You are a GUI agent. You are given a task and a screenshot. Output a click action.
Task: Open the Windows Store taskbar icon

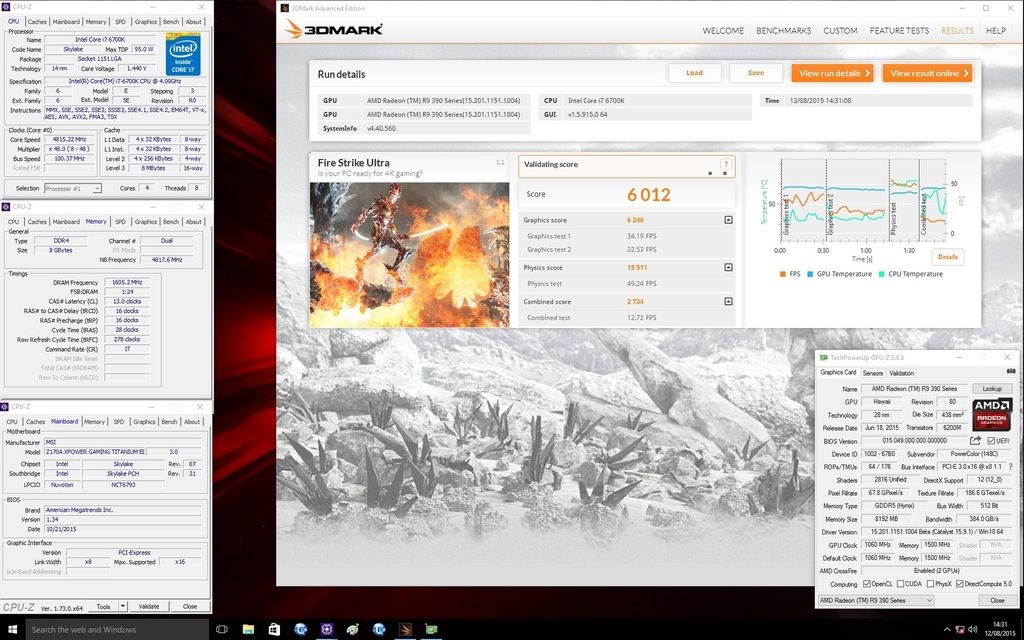[x=274, y=630]
